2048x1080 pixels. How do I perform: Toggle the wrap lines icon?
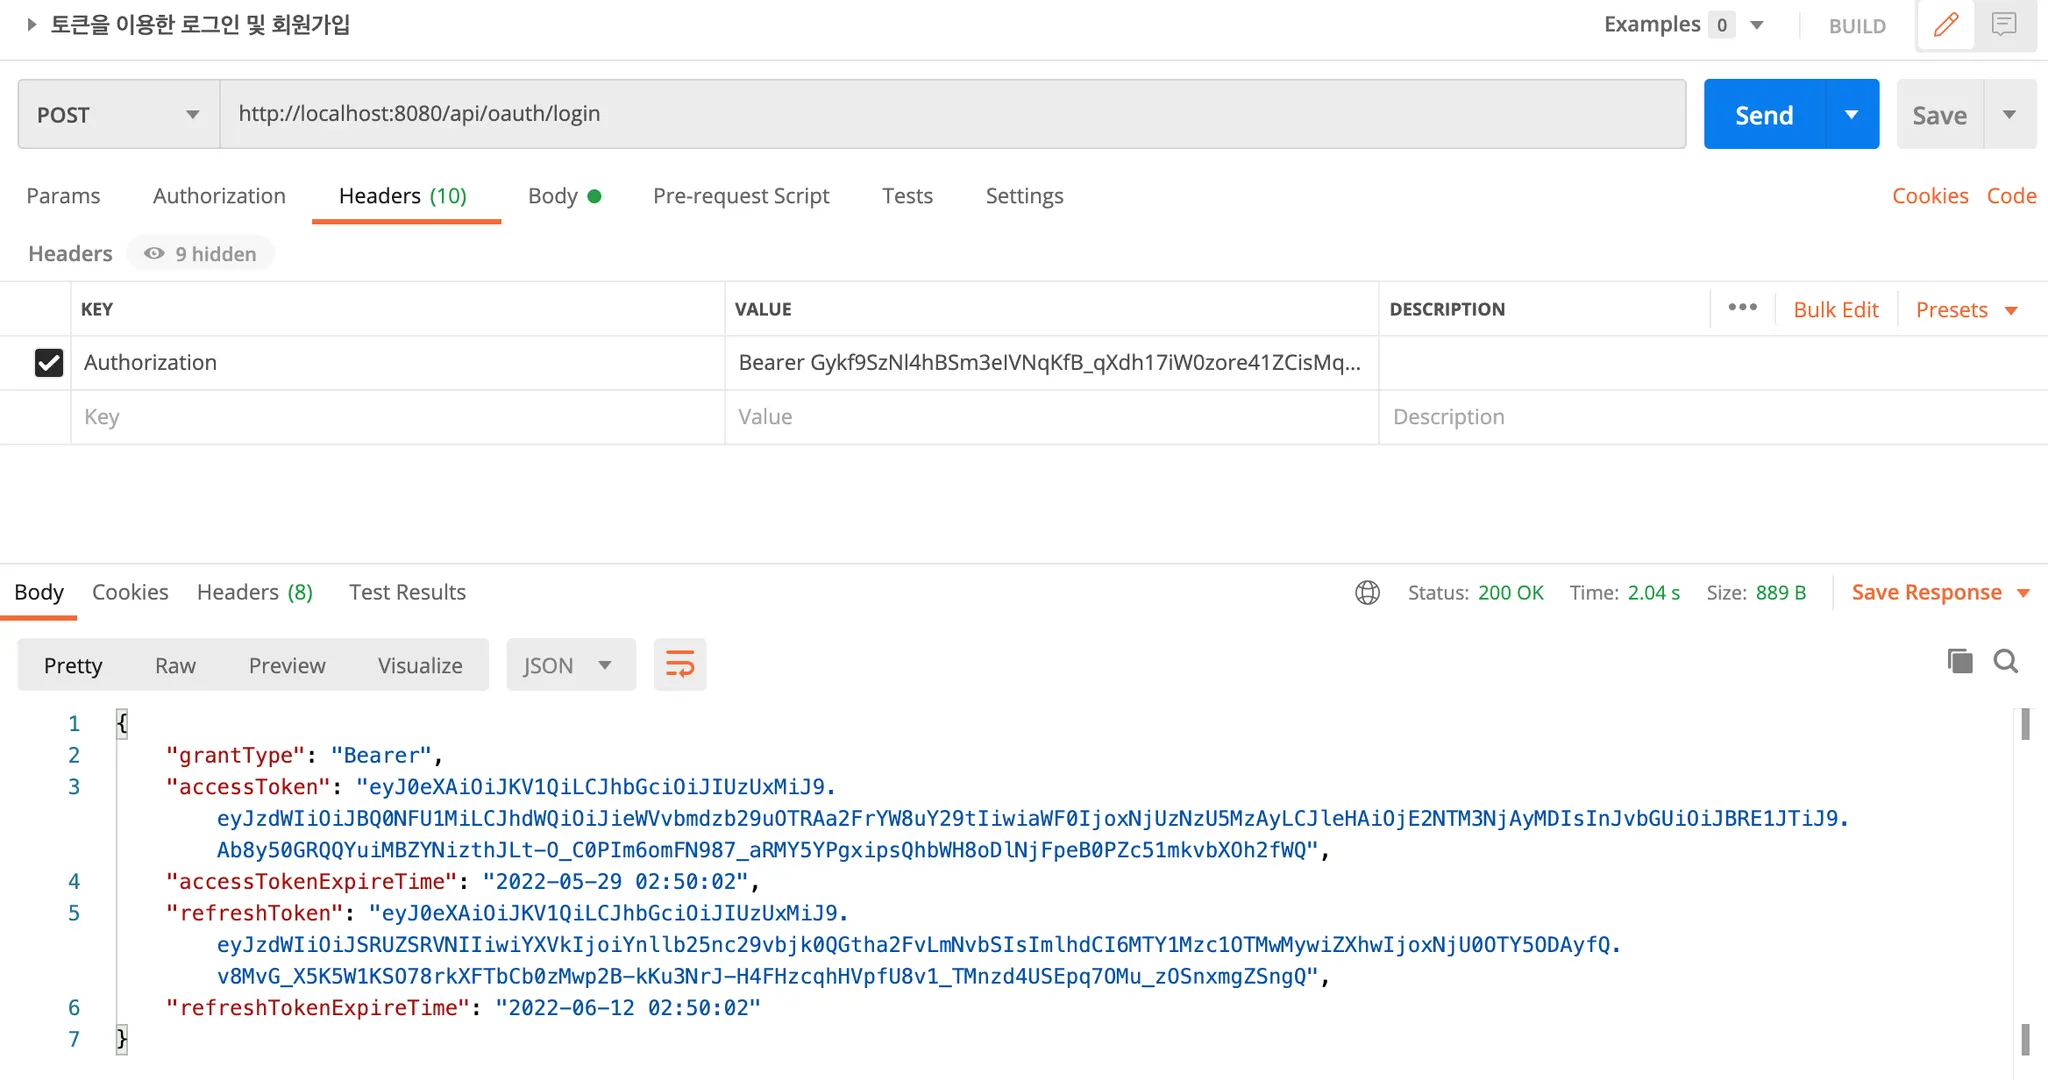[680, 665]
